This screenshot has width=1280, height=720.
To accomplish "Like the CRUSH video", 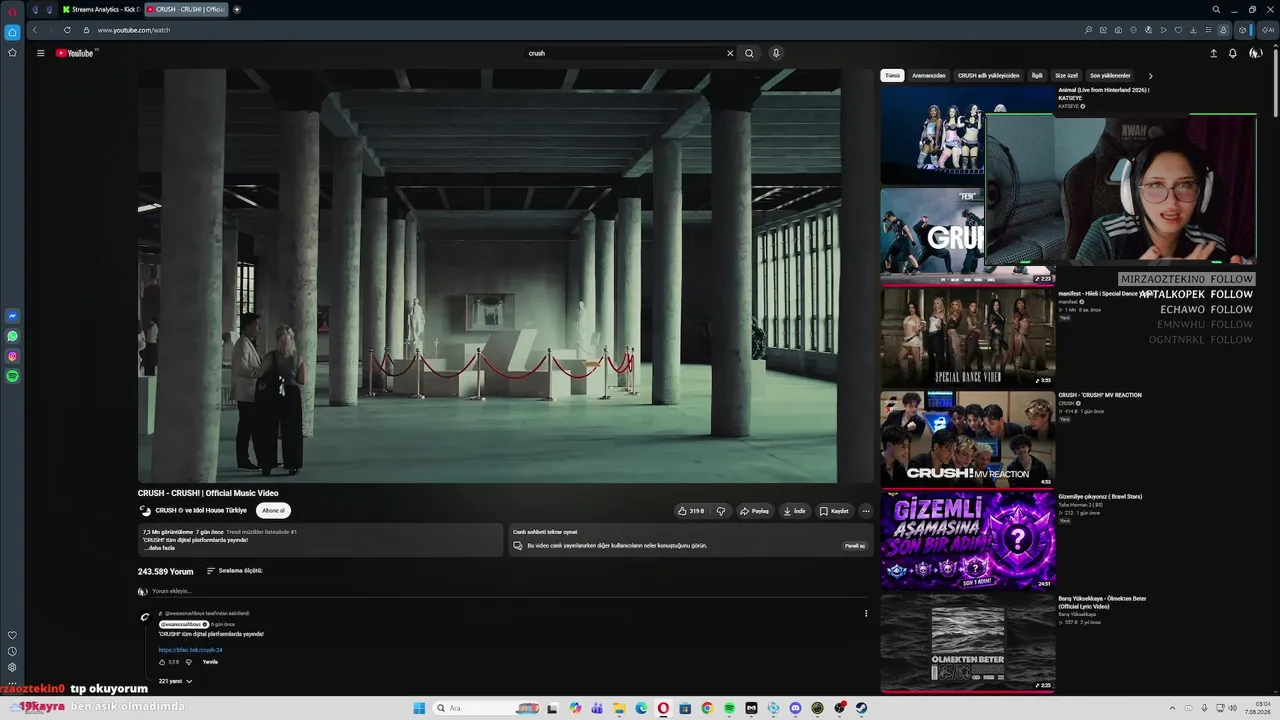I will (690, 511).
